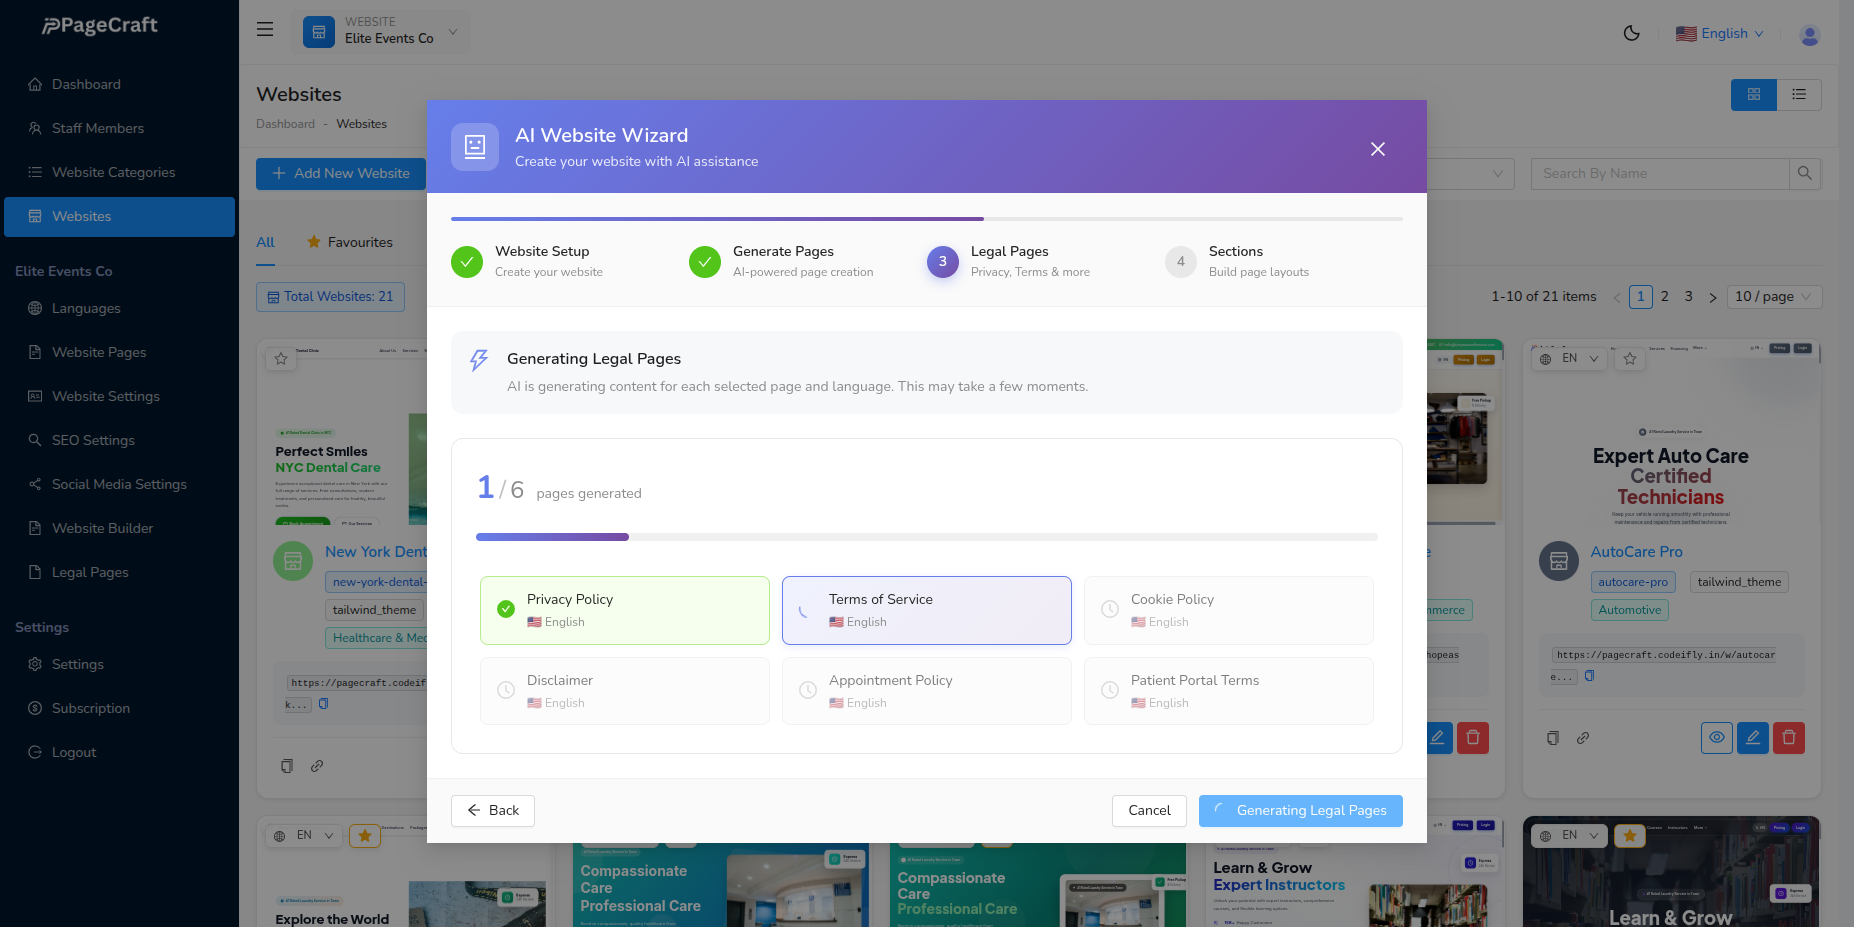Open the user profile avatar

tap(1808, 35)
